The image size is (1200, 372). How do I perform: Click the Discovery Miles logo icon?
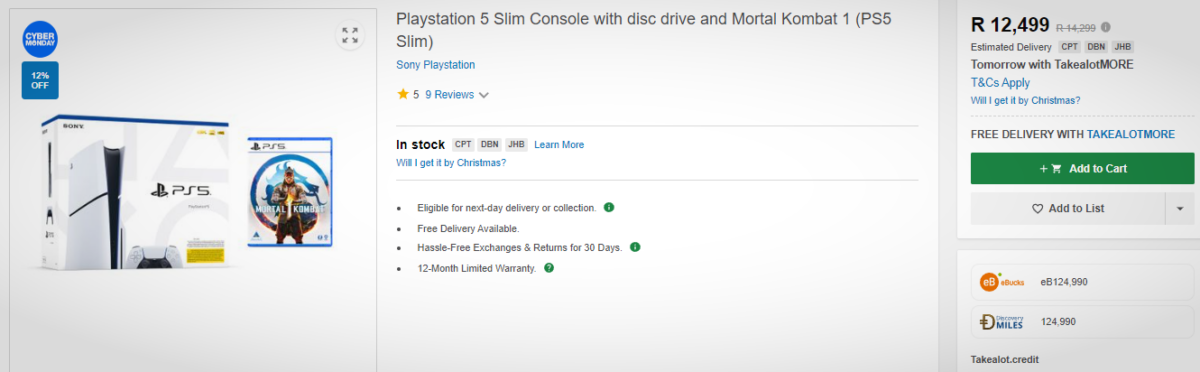(1002, 322)
